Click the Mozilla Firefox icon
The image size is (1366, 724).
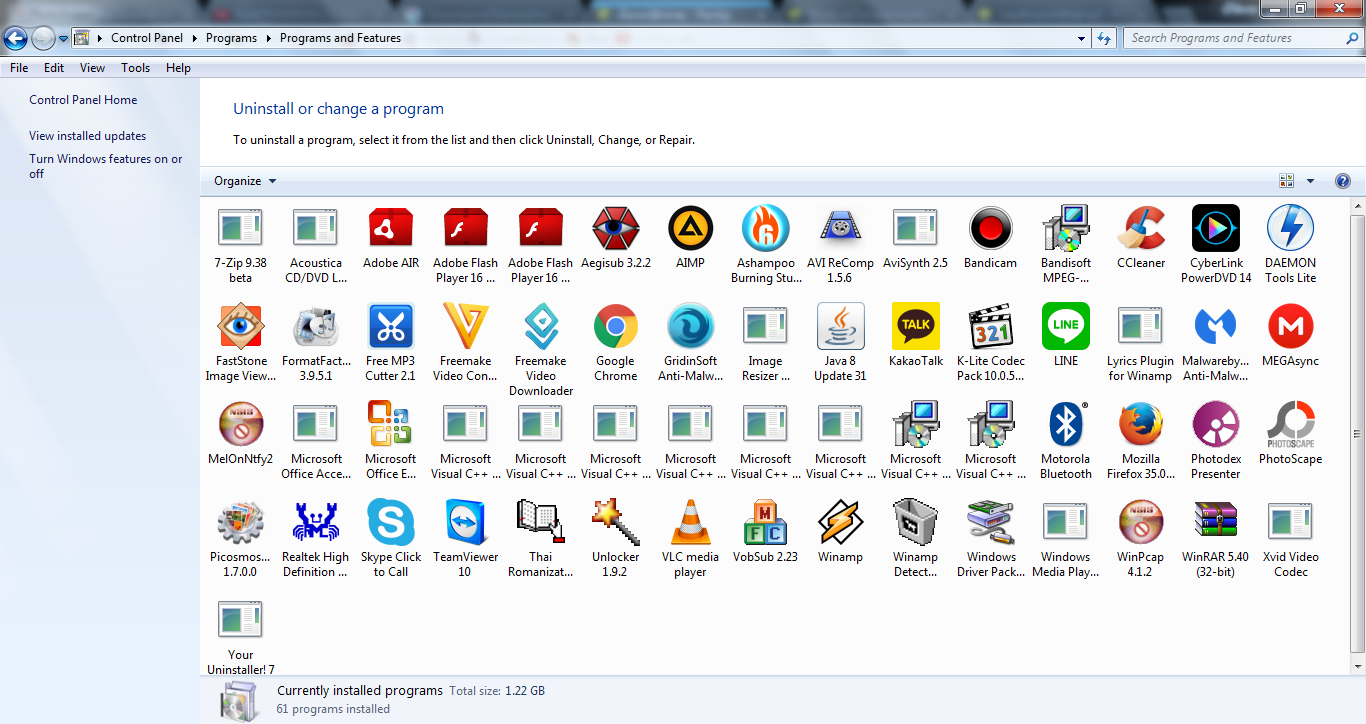tap(1141, 425)
